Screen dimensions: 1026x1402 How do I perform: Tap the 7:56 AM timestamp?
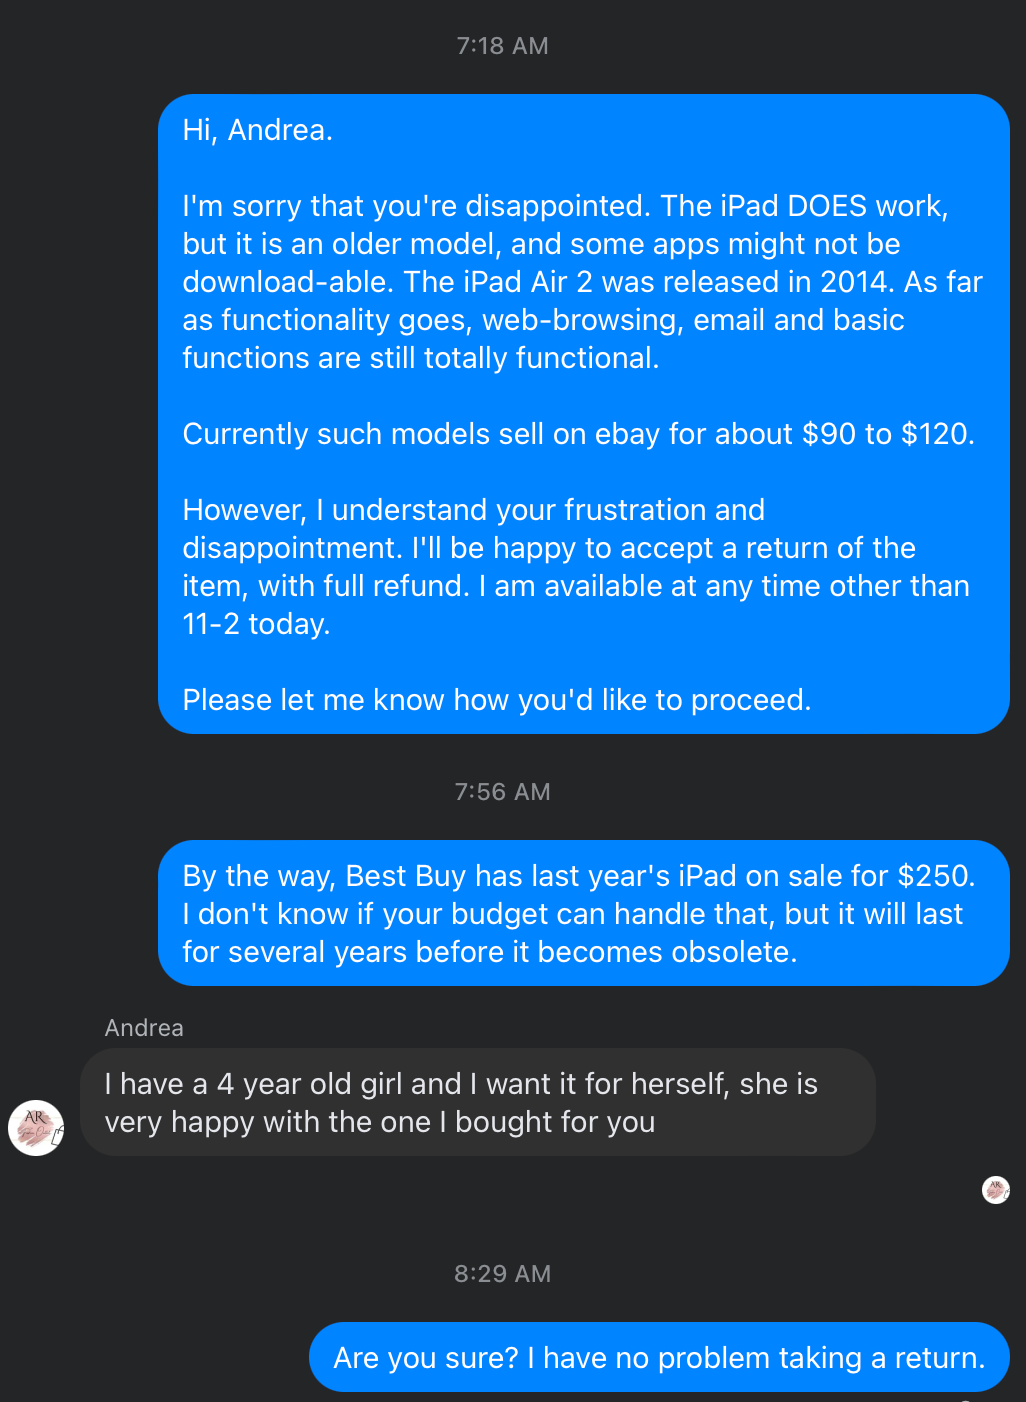pyautogui.click(x=502, y=792)
